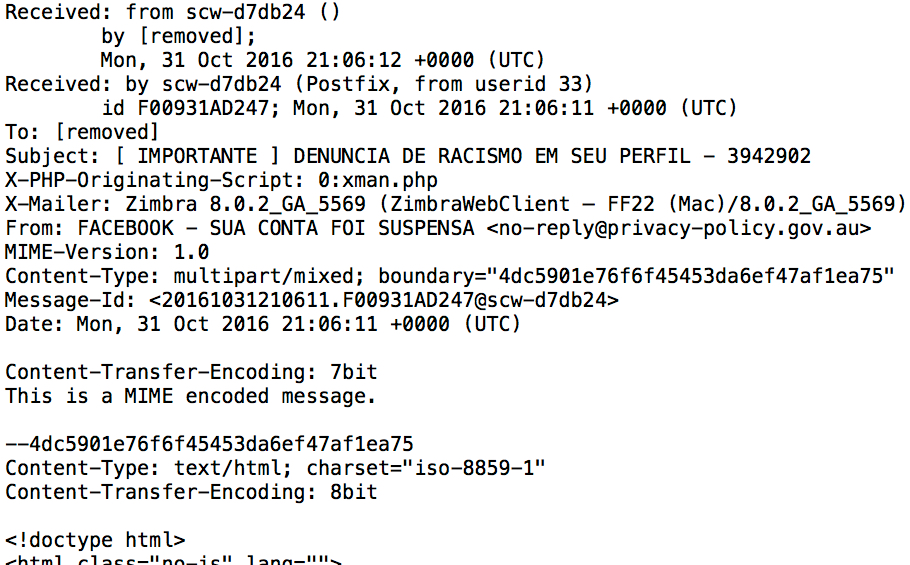Click the To: [removed] line
The image size is (910, 565).
click(82, 132)
